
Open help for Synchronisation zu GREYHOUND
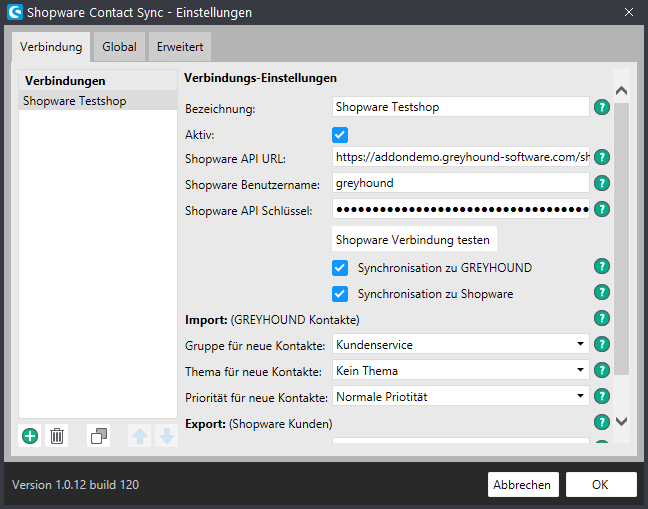pos(602,266)
